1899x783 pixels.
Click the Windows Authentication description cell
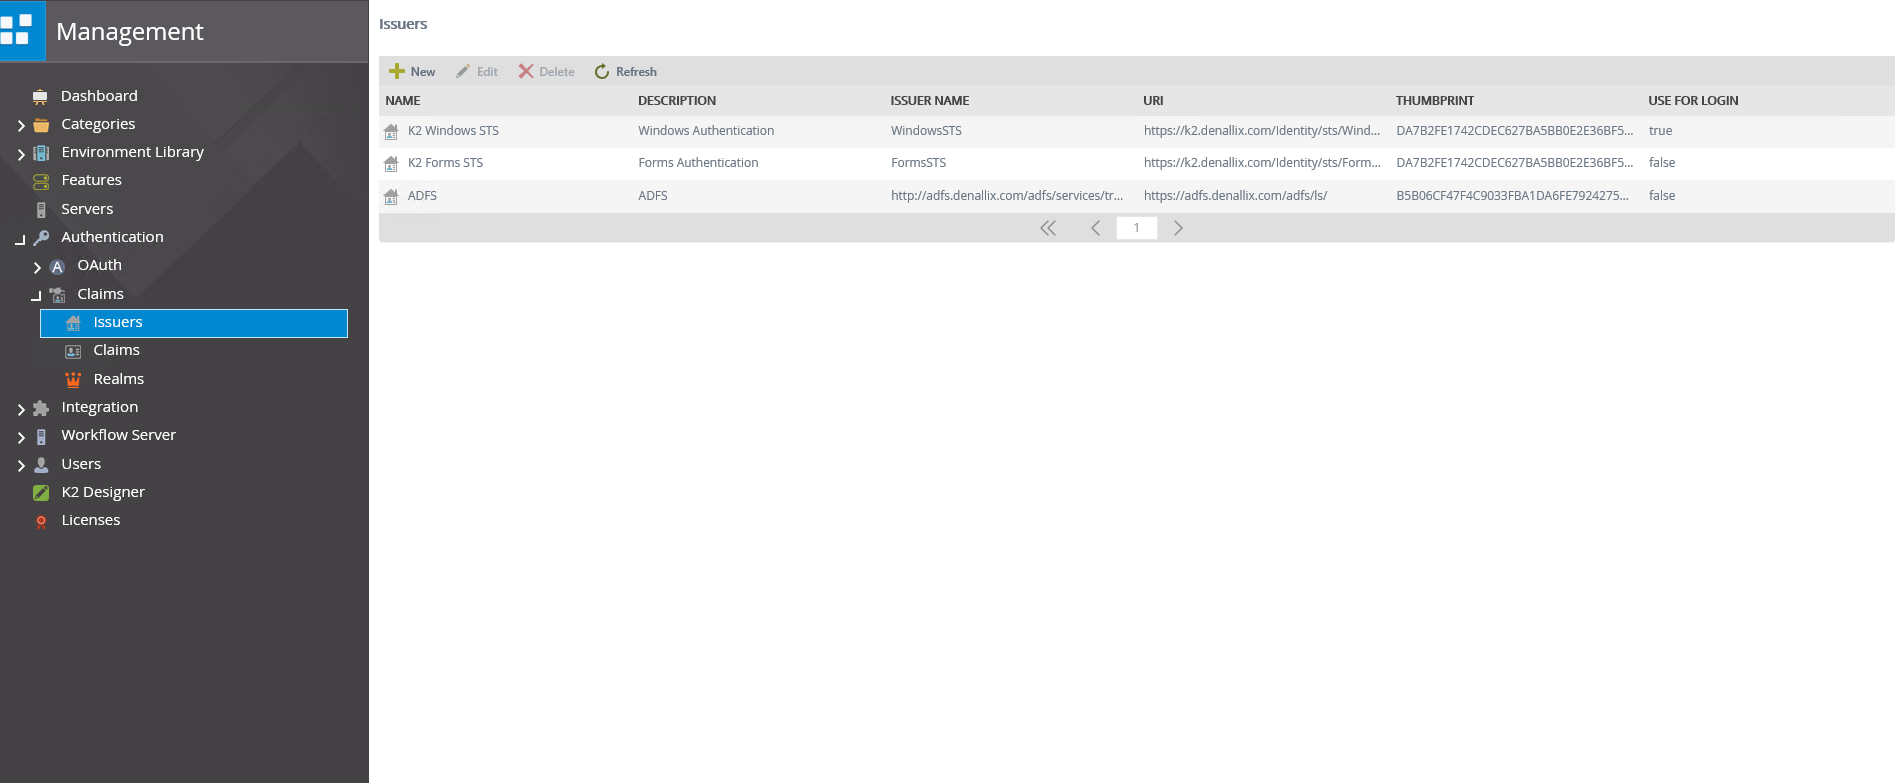[x=706, y=131]
